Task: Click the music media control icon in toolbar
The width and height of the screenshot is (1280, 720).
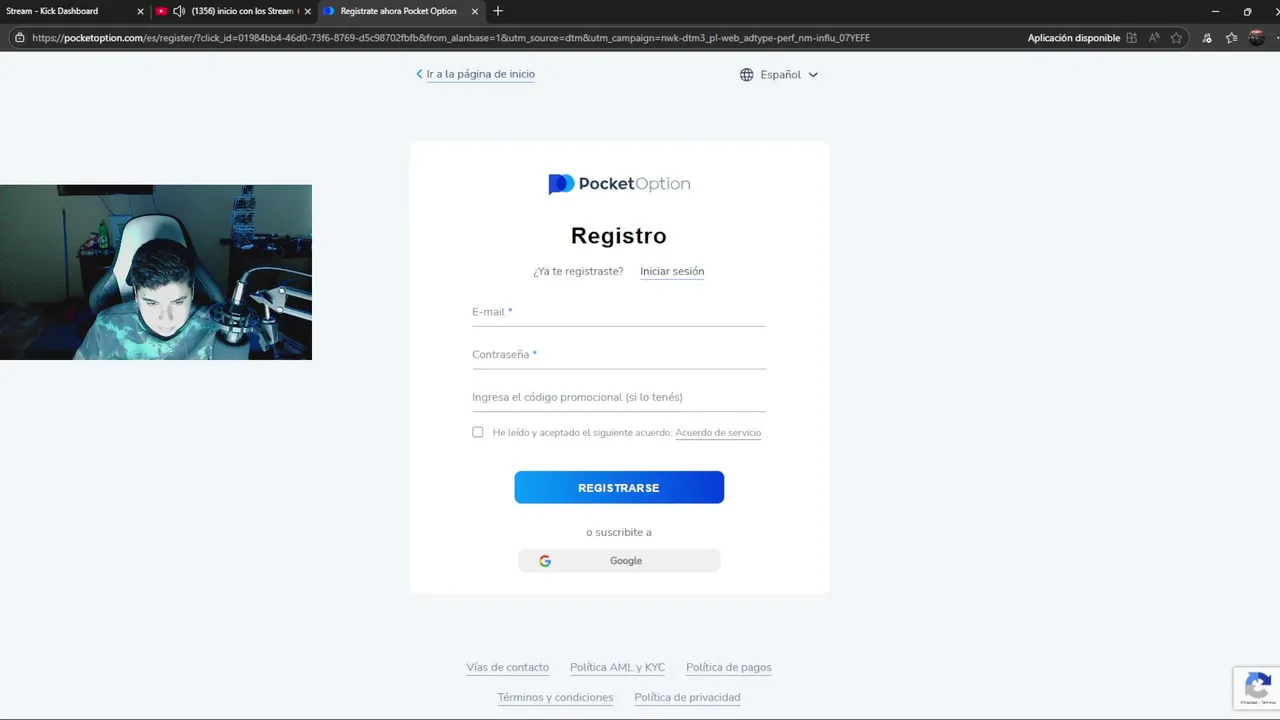Action: pos(1207,38)
